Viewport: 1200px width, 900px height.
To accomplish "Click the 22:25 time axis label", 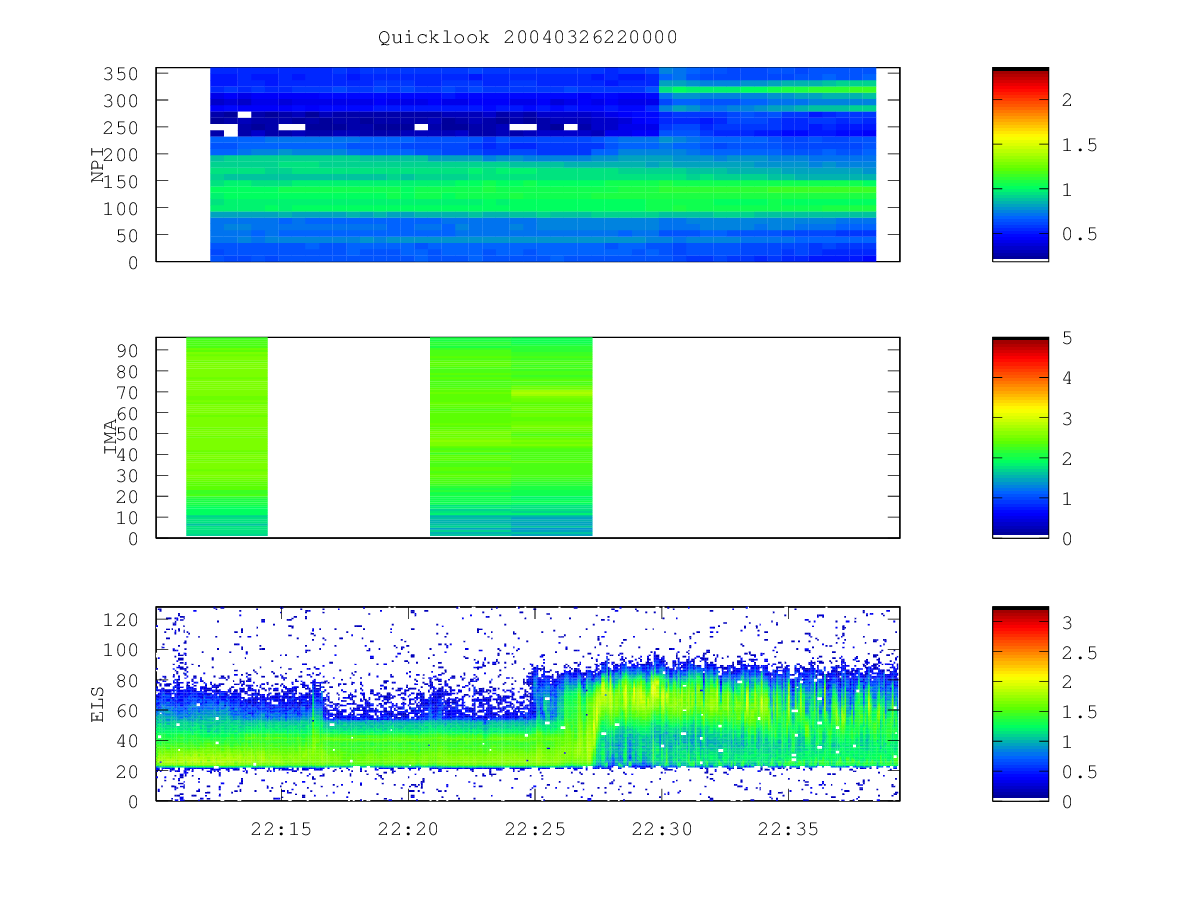I will 535,829.
